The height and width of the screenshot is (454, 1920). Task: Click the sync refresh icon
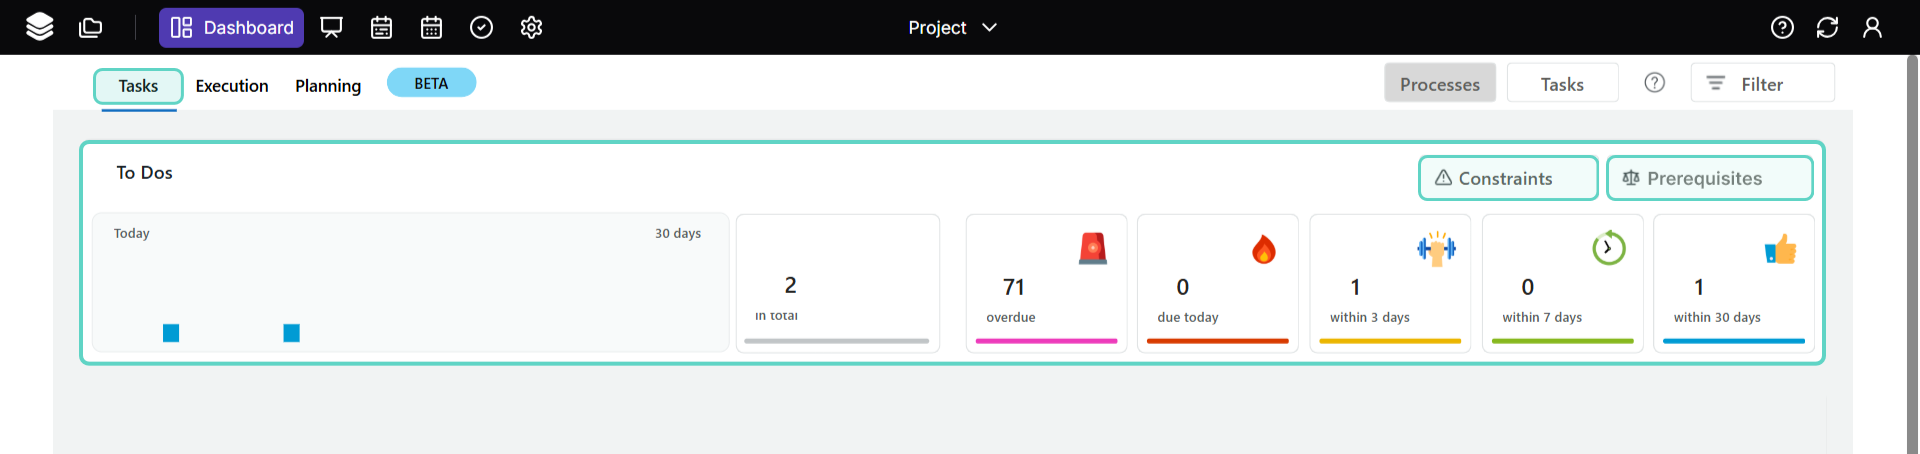click(x=1827, y=27)
